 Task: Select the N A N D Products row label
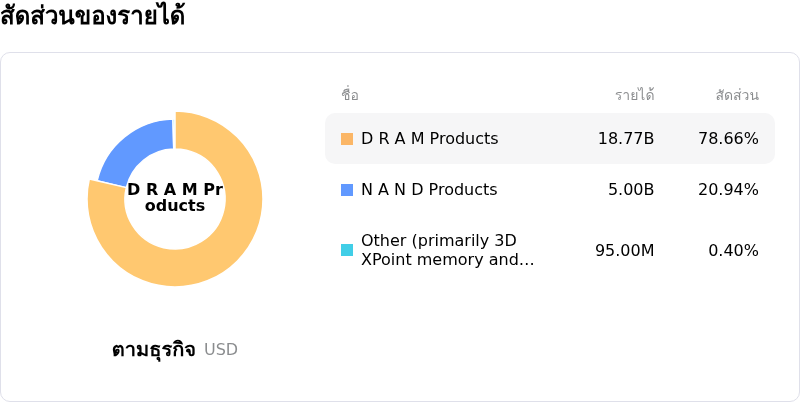pyautogui.click(x=428, y=190)
